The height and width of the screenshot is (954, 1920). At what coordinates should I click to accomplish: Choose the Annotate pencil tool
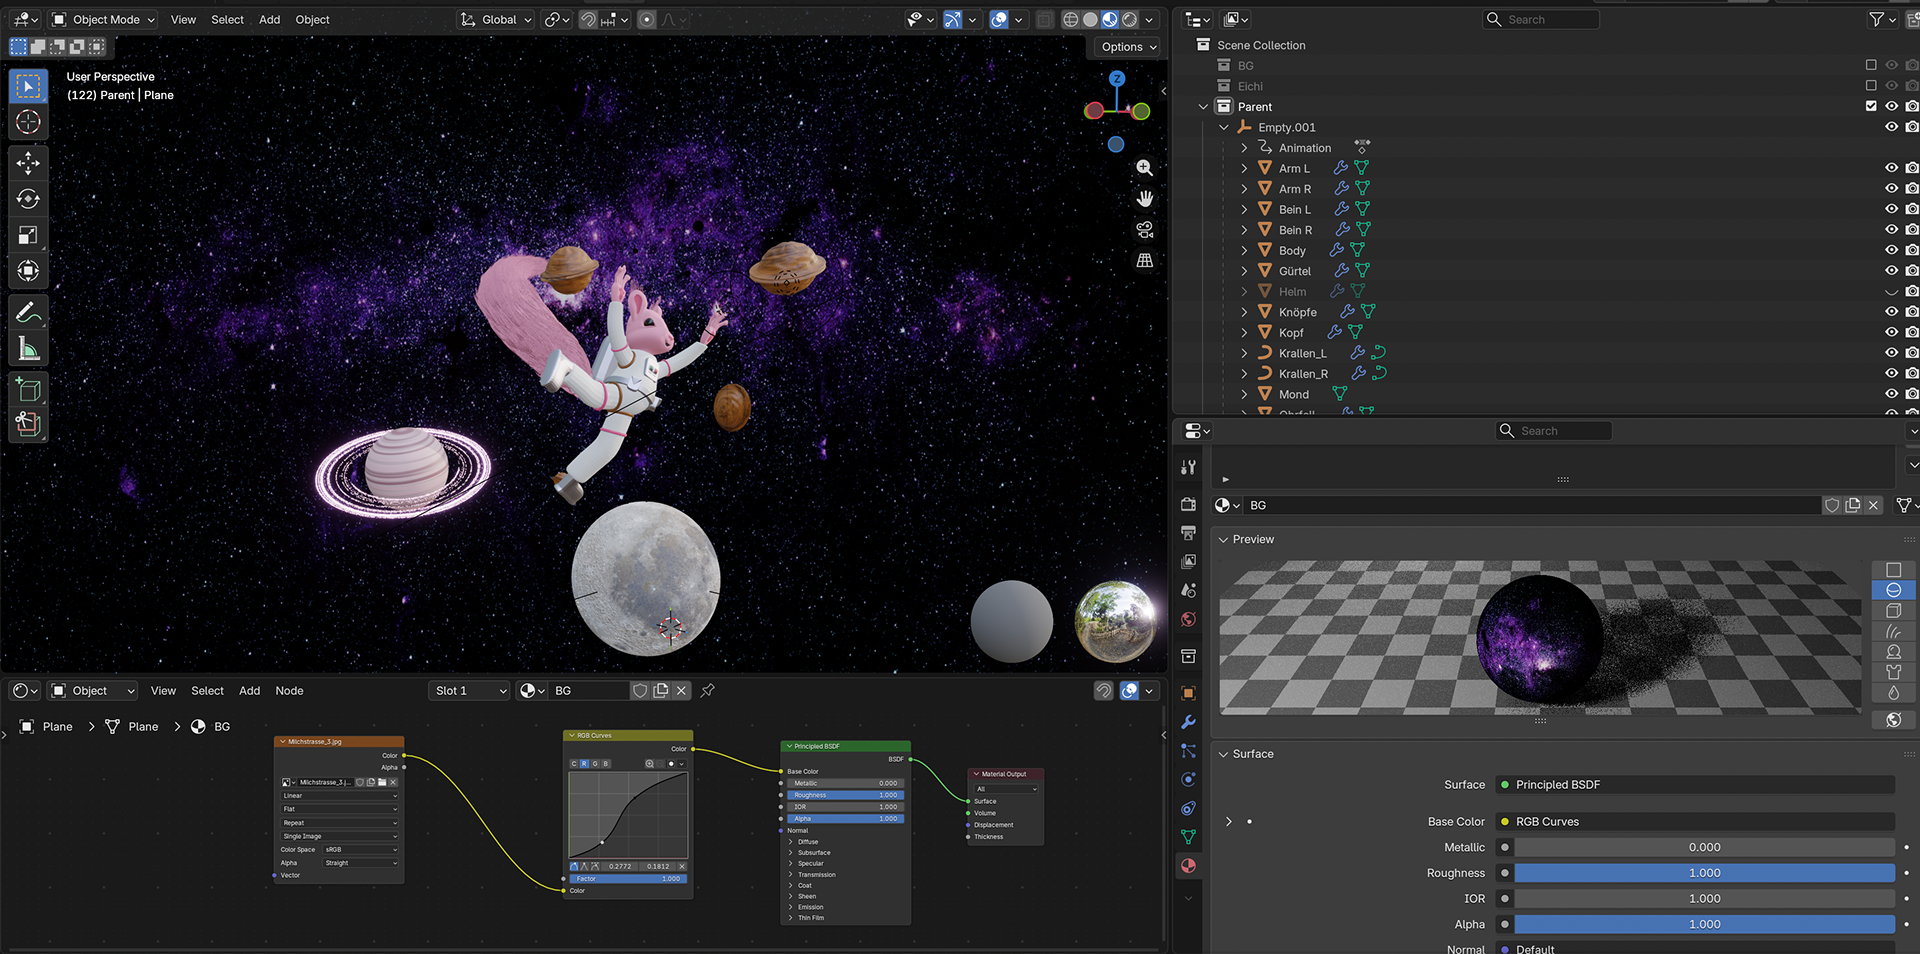pyautogui.click(x=28, y=312)
